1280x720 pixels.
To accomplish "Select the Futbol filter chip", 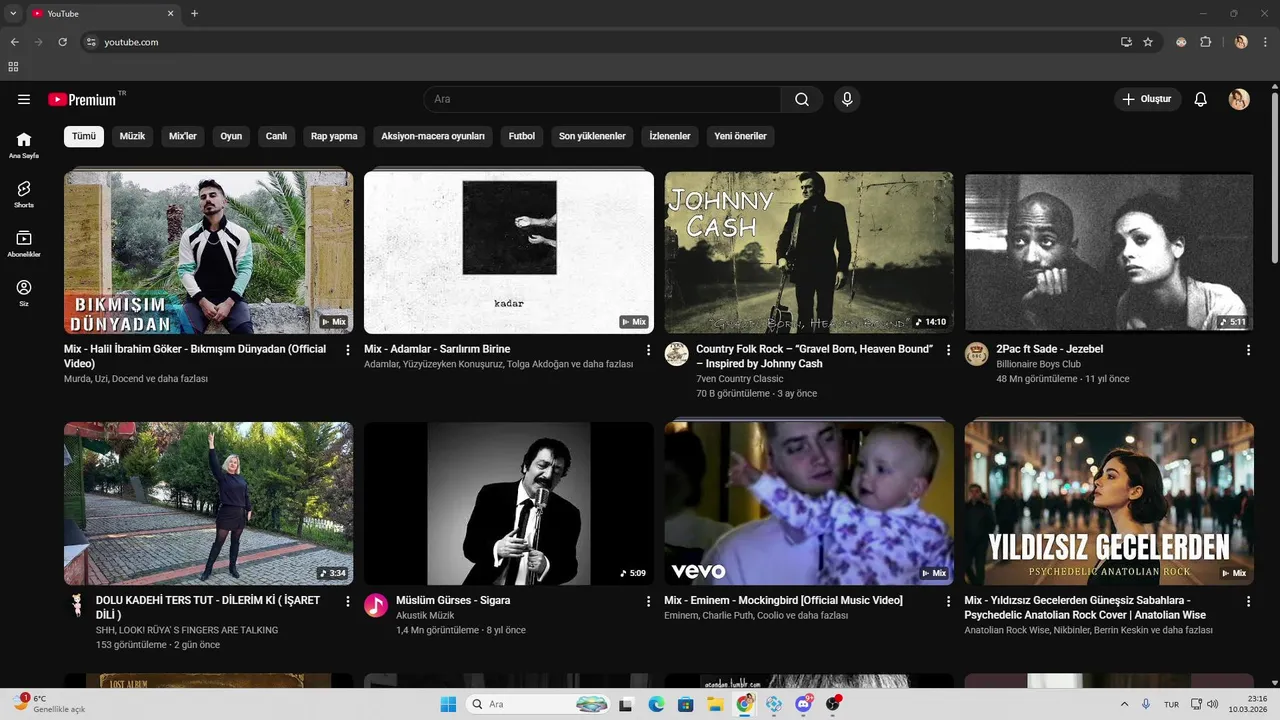I will (x=522, y=136).
